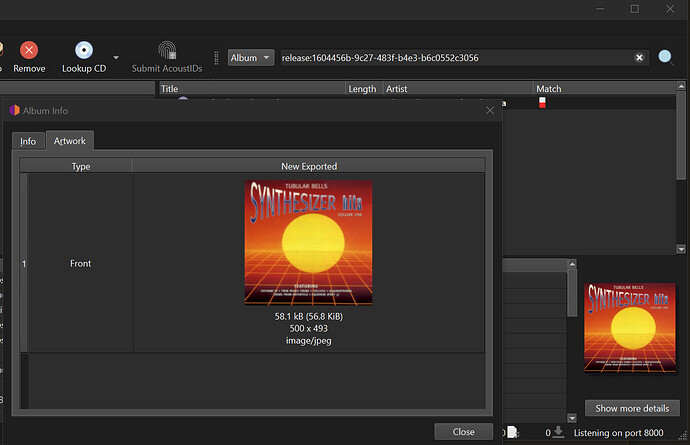Click the image/jpeg type text

pos(308,341)
